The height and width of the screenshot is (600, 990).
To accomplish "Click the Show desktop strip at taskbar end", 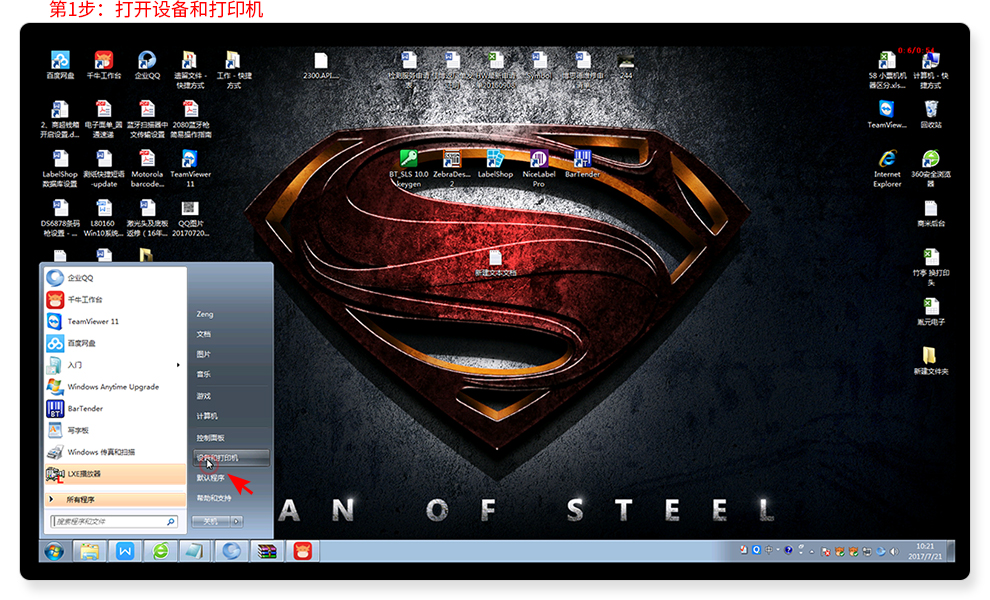I will coord(951,551).
